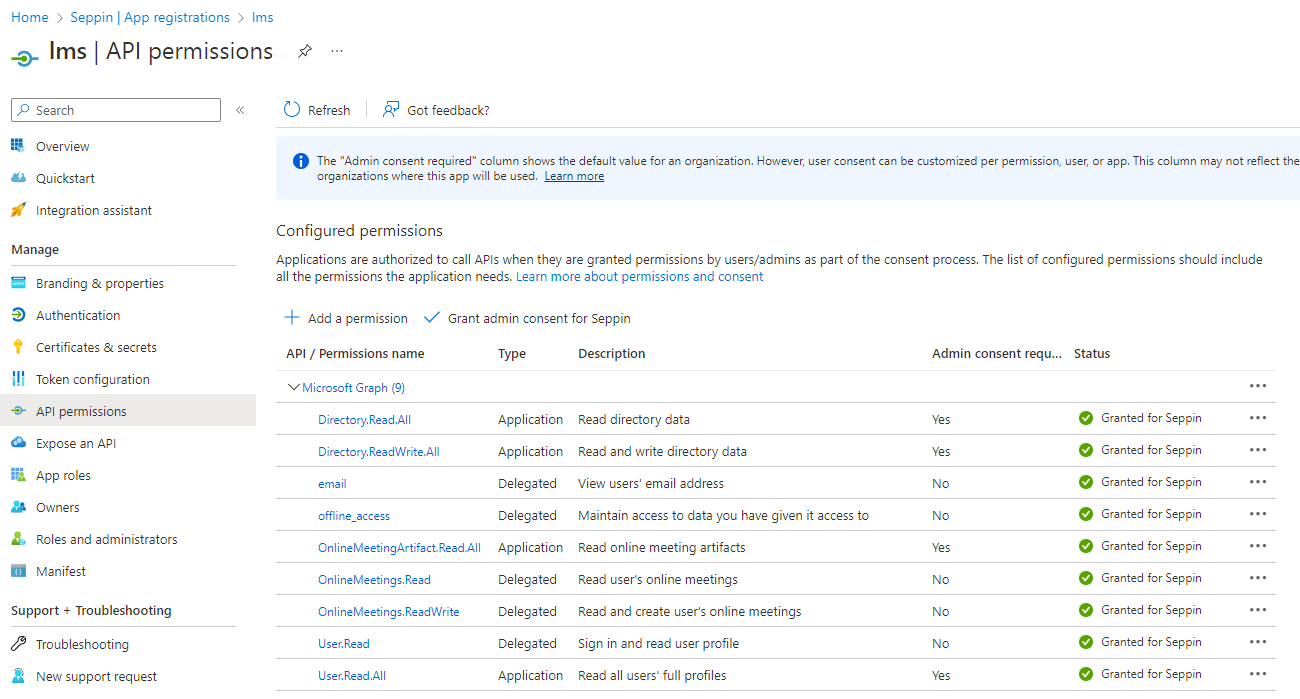Click the info icon in the blue banner
The height and width of the screenshot is (699, 1300).
click(x=300, y=161)
